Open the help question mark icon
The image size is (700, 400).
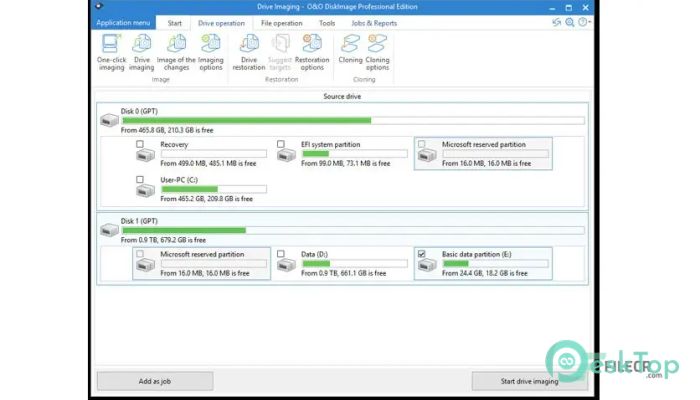pos(582,22)
